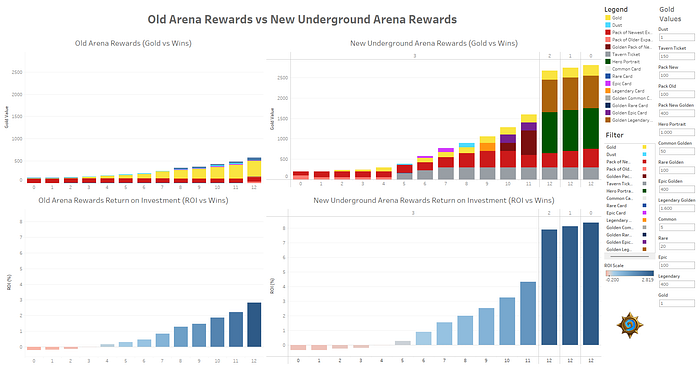Image resolution: width=700 pixels, height=368 pixels.
Task: Toggle Common Ca.. in the Filter list
Action: pyautogui.click(x=627, y=198)
